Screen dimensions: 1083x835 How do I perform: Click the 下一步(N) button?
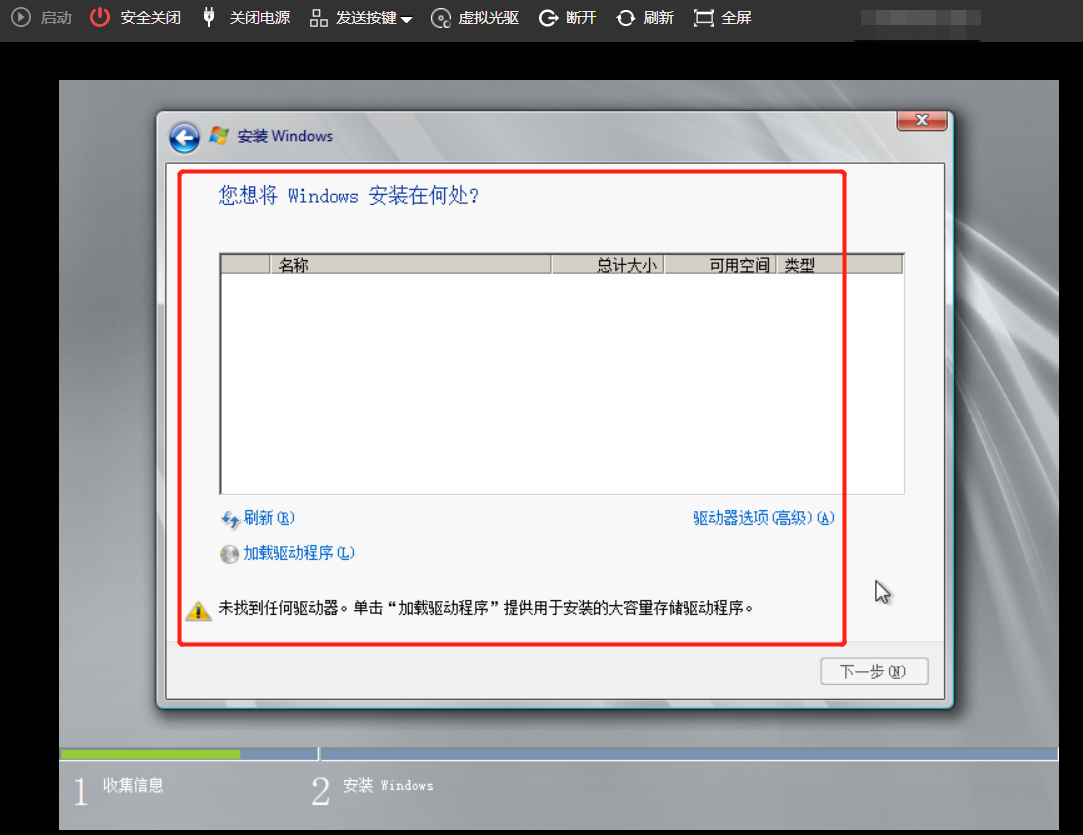point(874,671)
